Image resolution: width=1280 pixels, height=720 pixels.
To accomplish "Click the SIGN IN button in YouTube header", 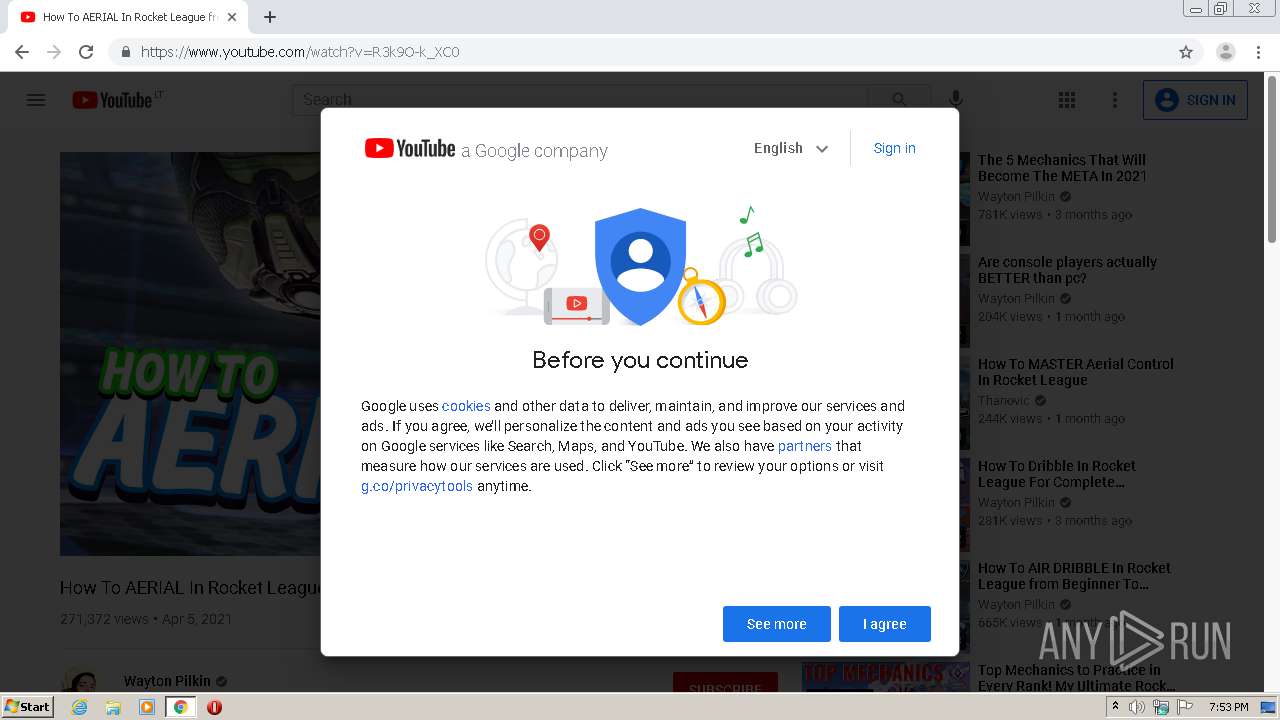I will [1195, 100].
